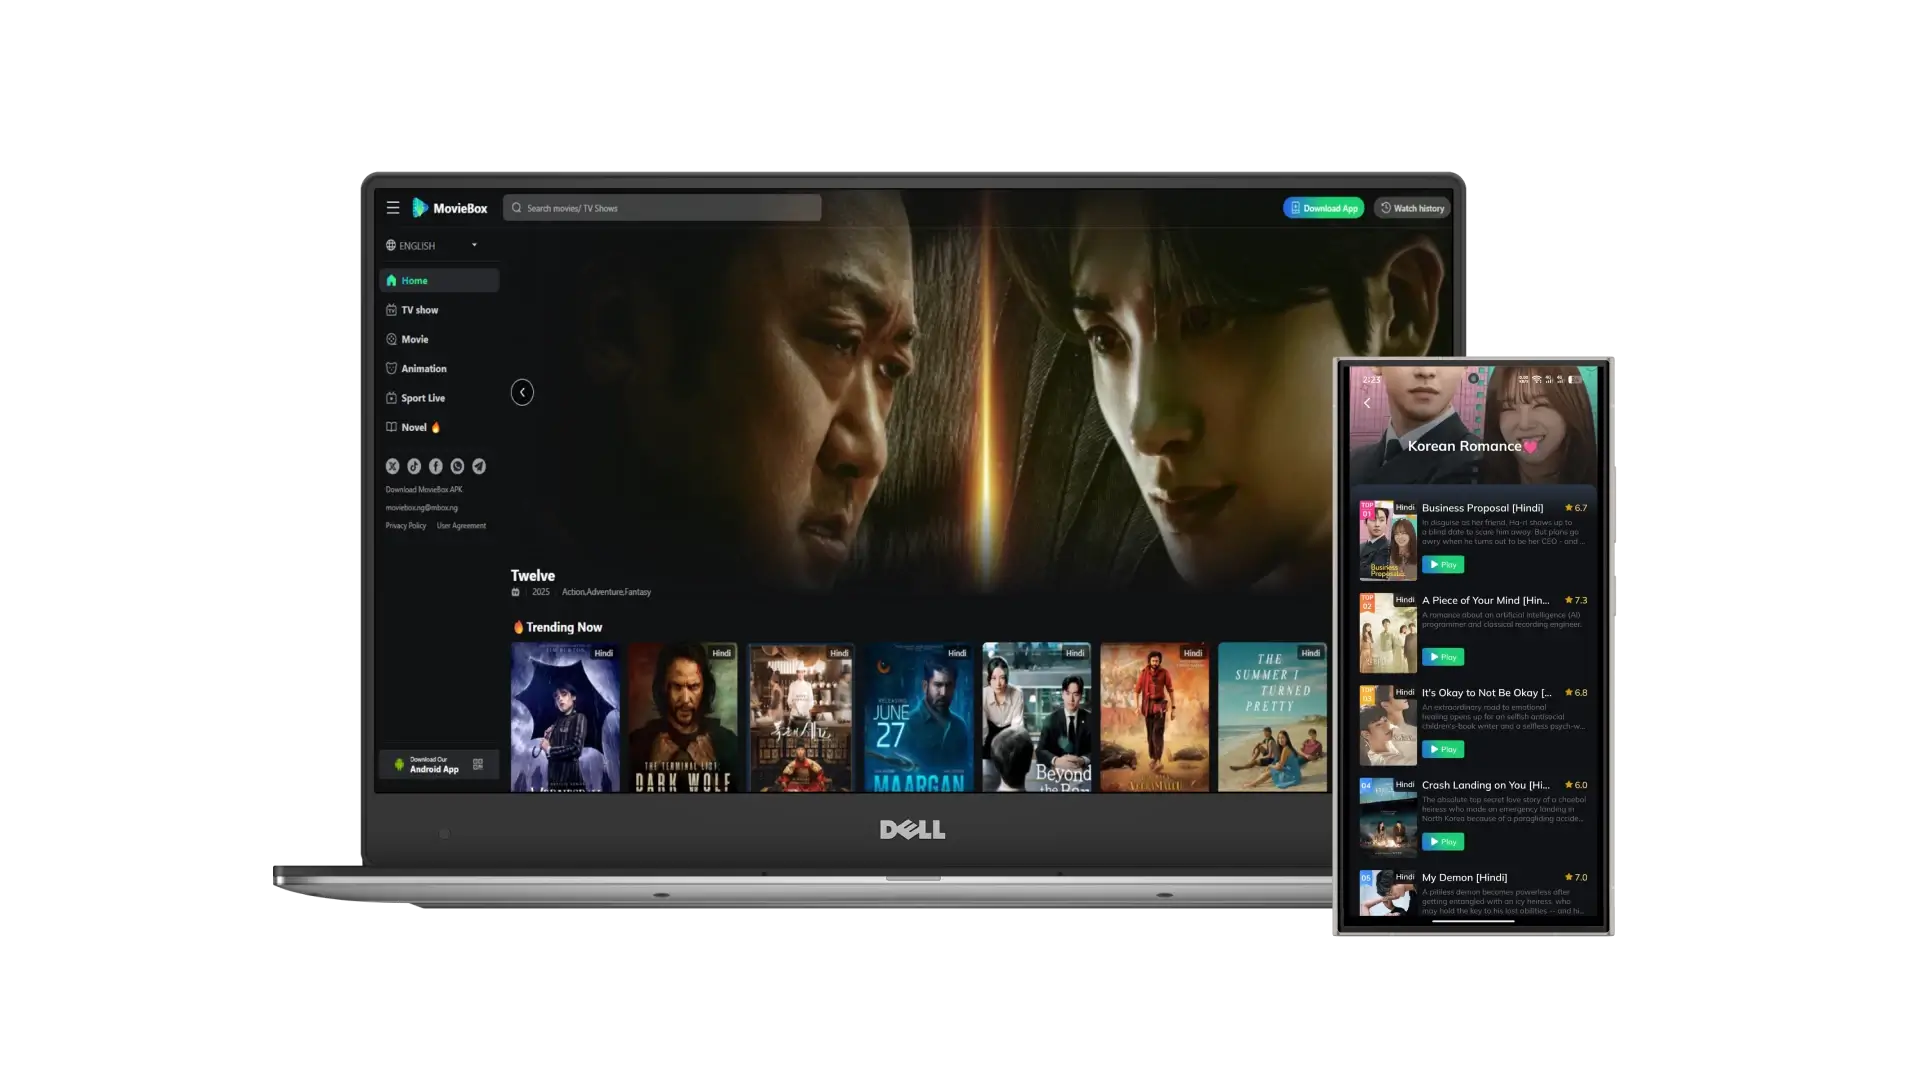
Task: Open the Privacy Policy link
Action: [x=406, y=526]
